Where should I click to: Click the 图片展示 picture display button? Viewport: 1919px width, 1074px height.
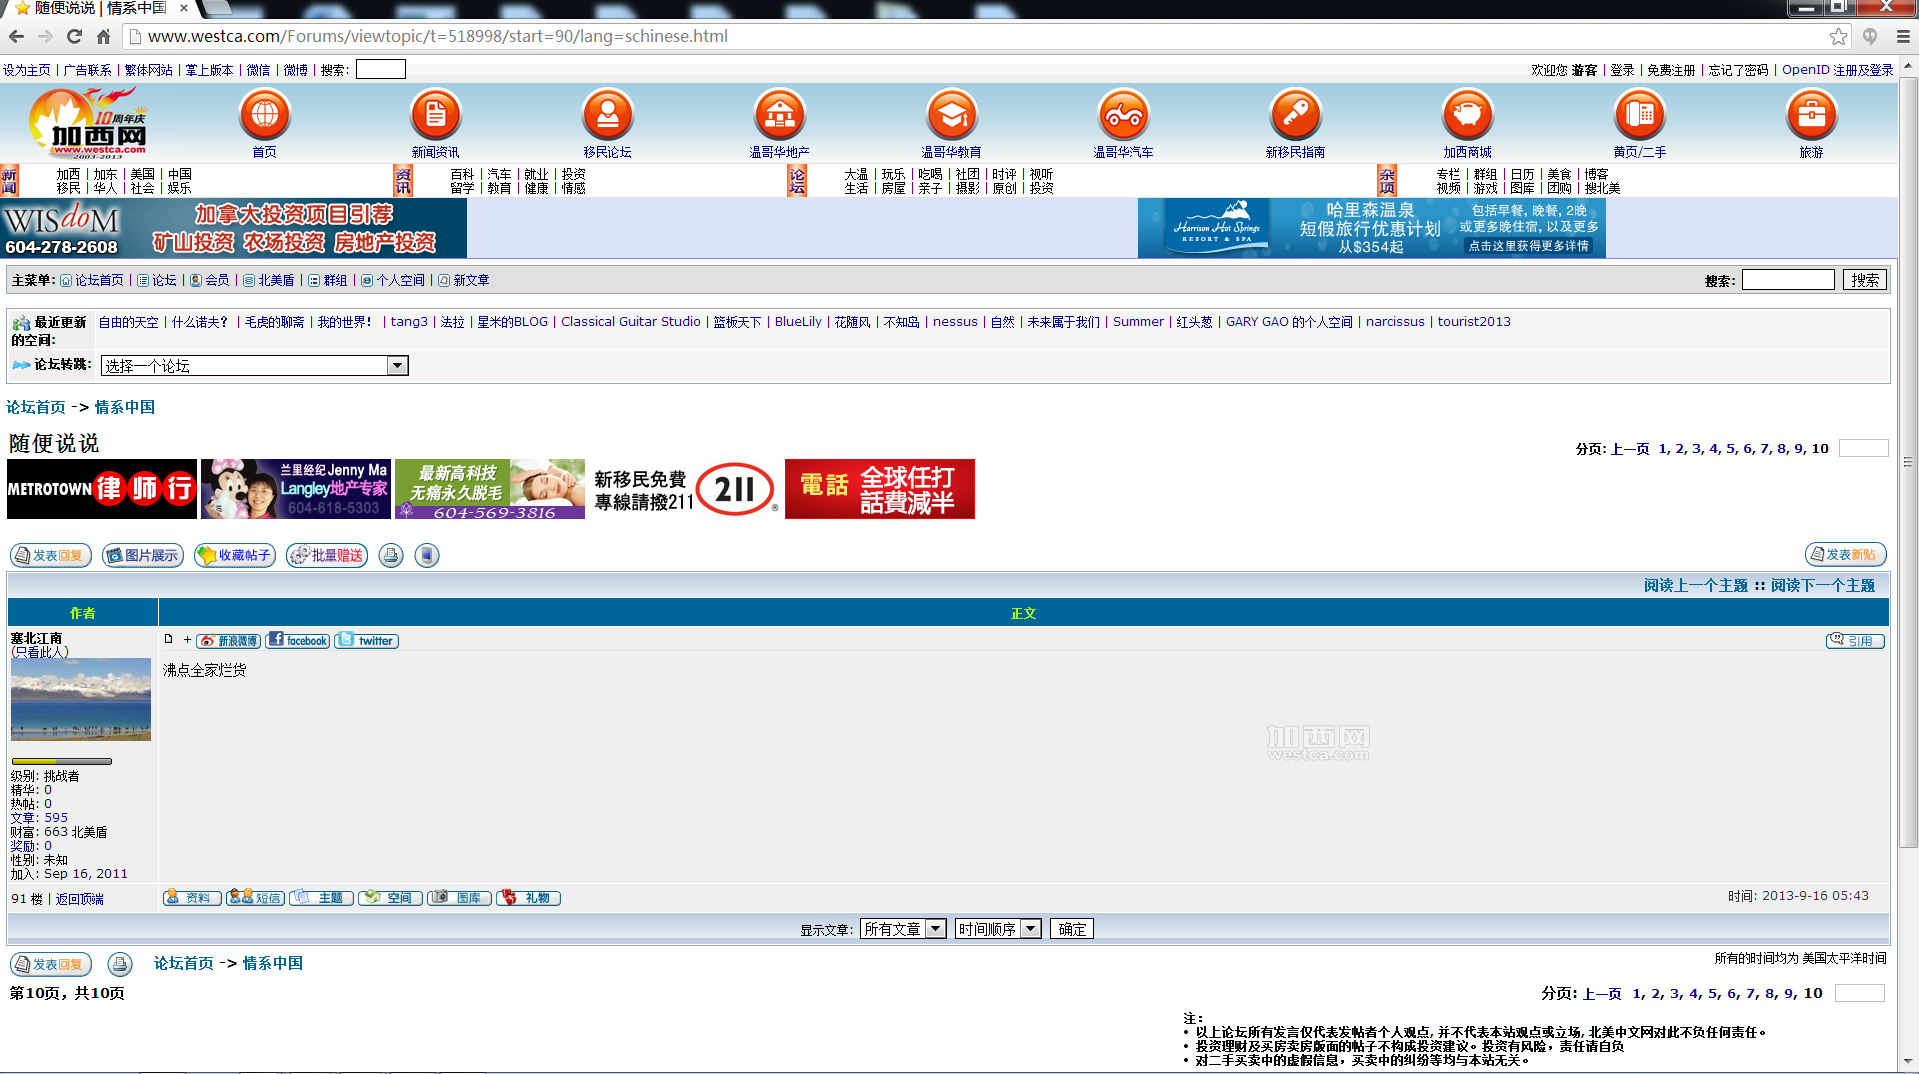tap(143, 555)
